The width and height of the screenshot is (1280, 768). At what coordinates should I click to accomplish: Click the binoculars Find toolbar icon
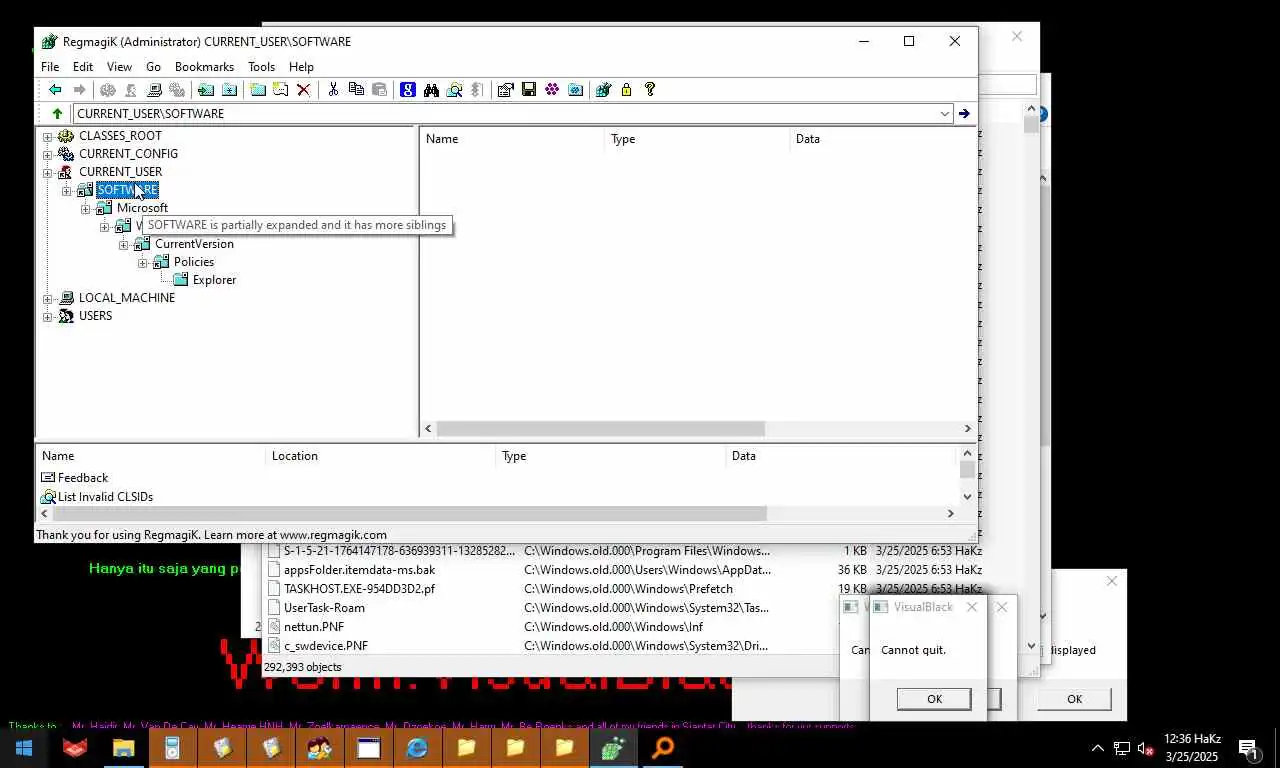coord(431,90)
